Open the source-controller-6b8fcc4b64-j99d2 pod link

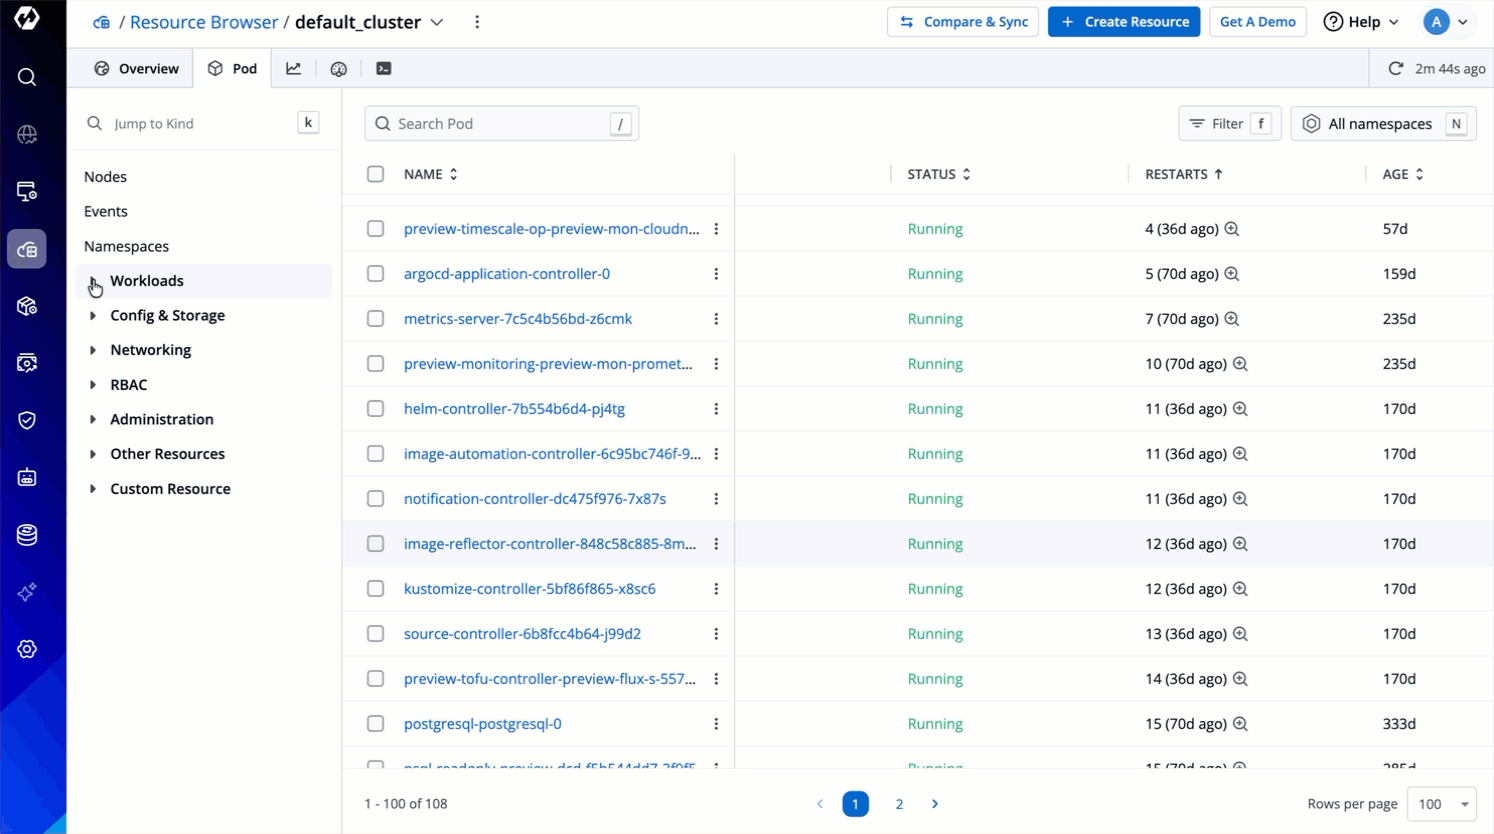(x=522, y=634)
